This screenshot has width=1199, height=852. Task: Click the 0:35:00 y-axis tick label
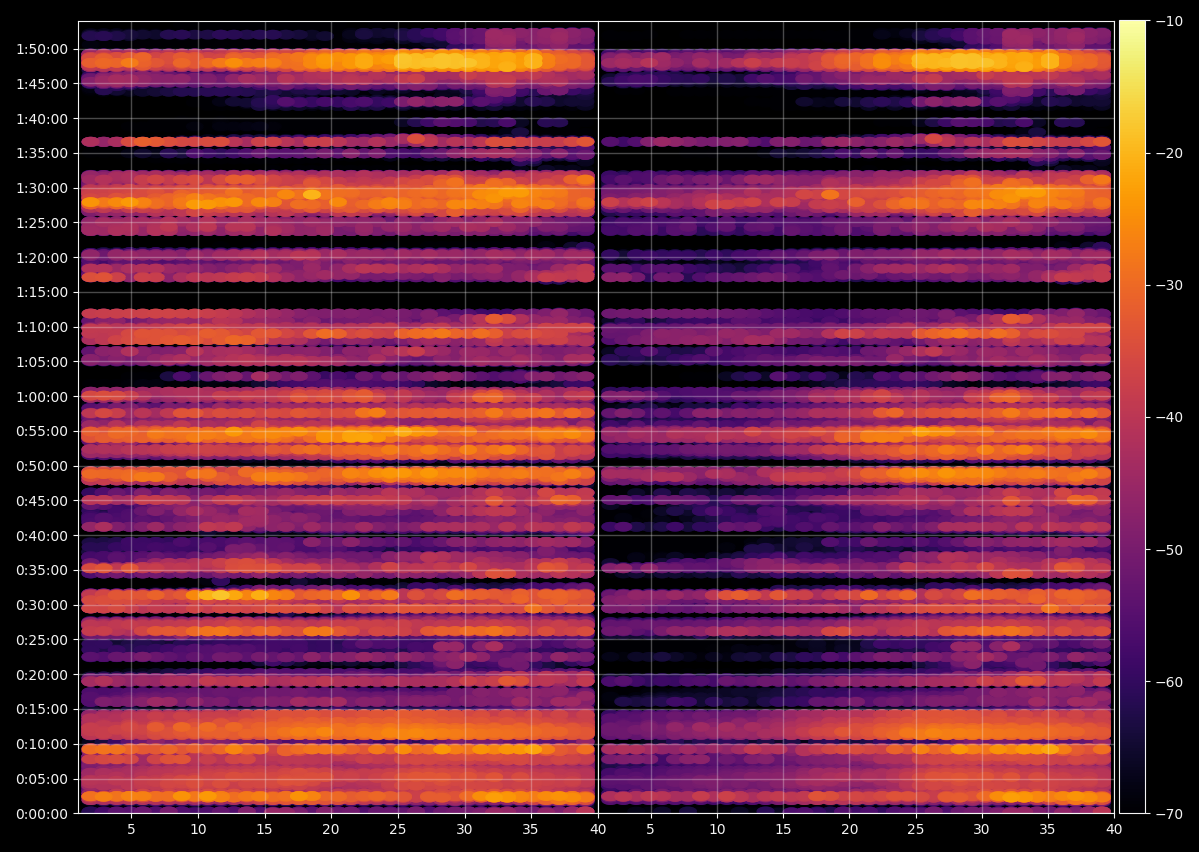click(42, 571)
